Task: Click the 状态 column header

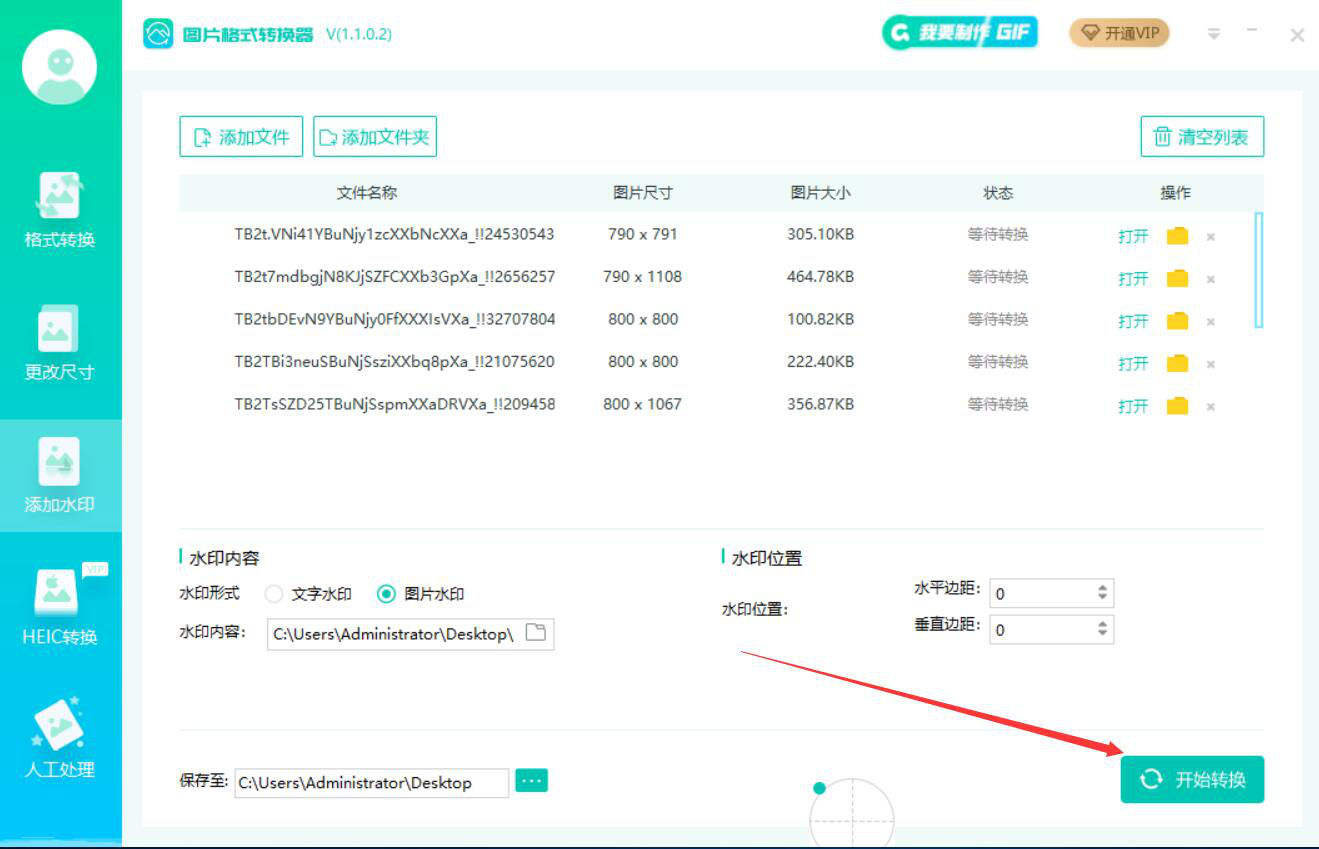Action: point(998,193)
